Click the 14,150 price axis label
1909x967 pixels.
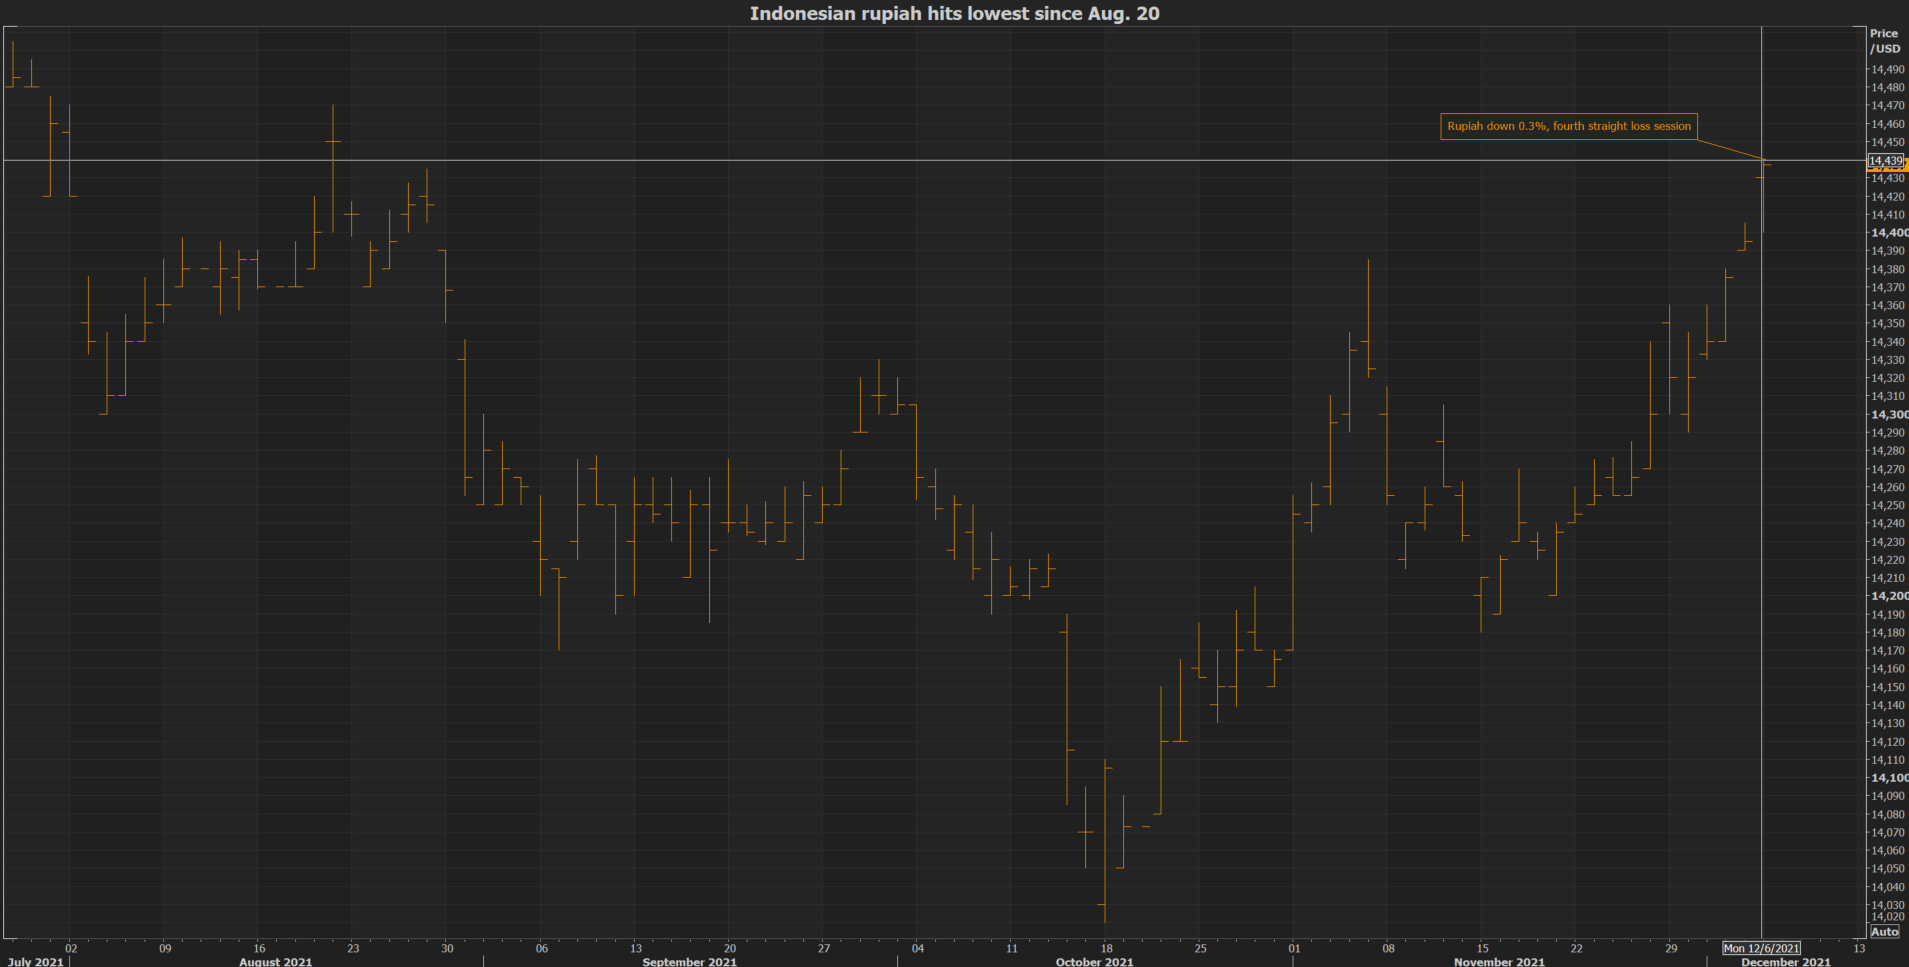(x=1888, y=687)
